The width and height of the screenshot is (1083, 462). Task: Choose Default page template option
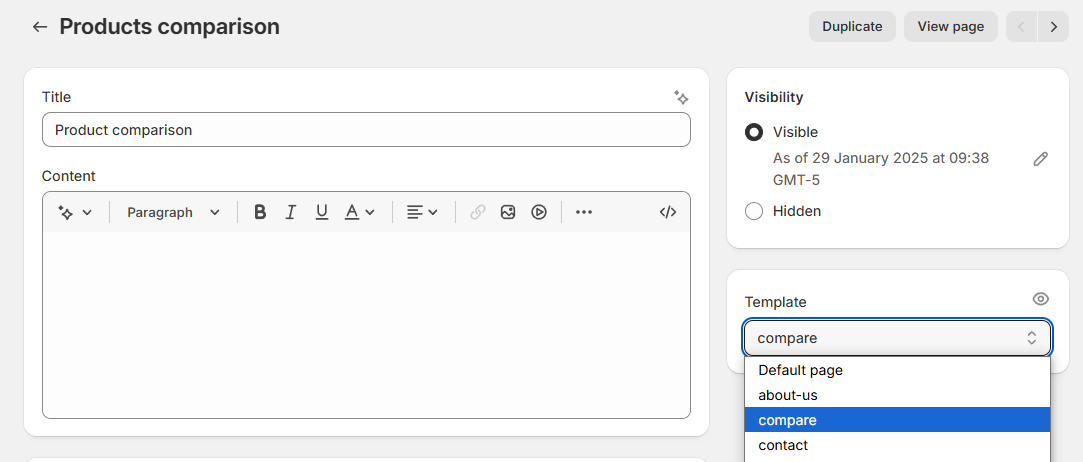tap(800, 370)
